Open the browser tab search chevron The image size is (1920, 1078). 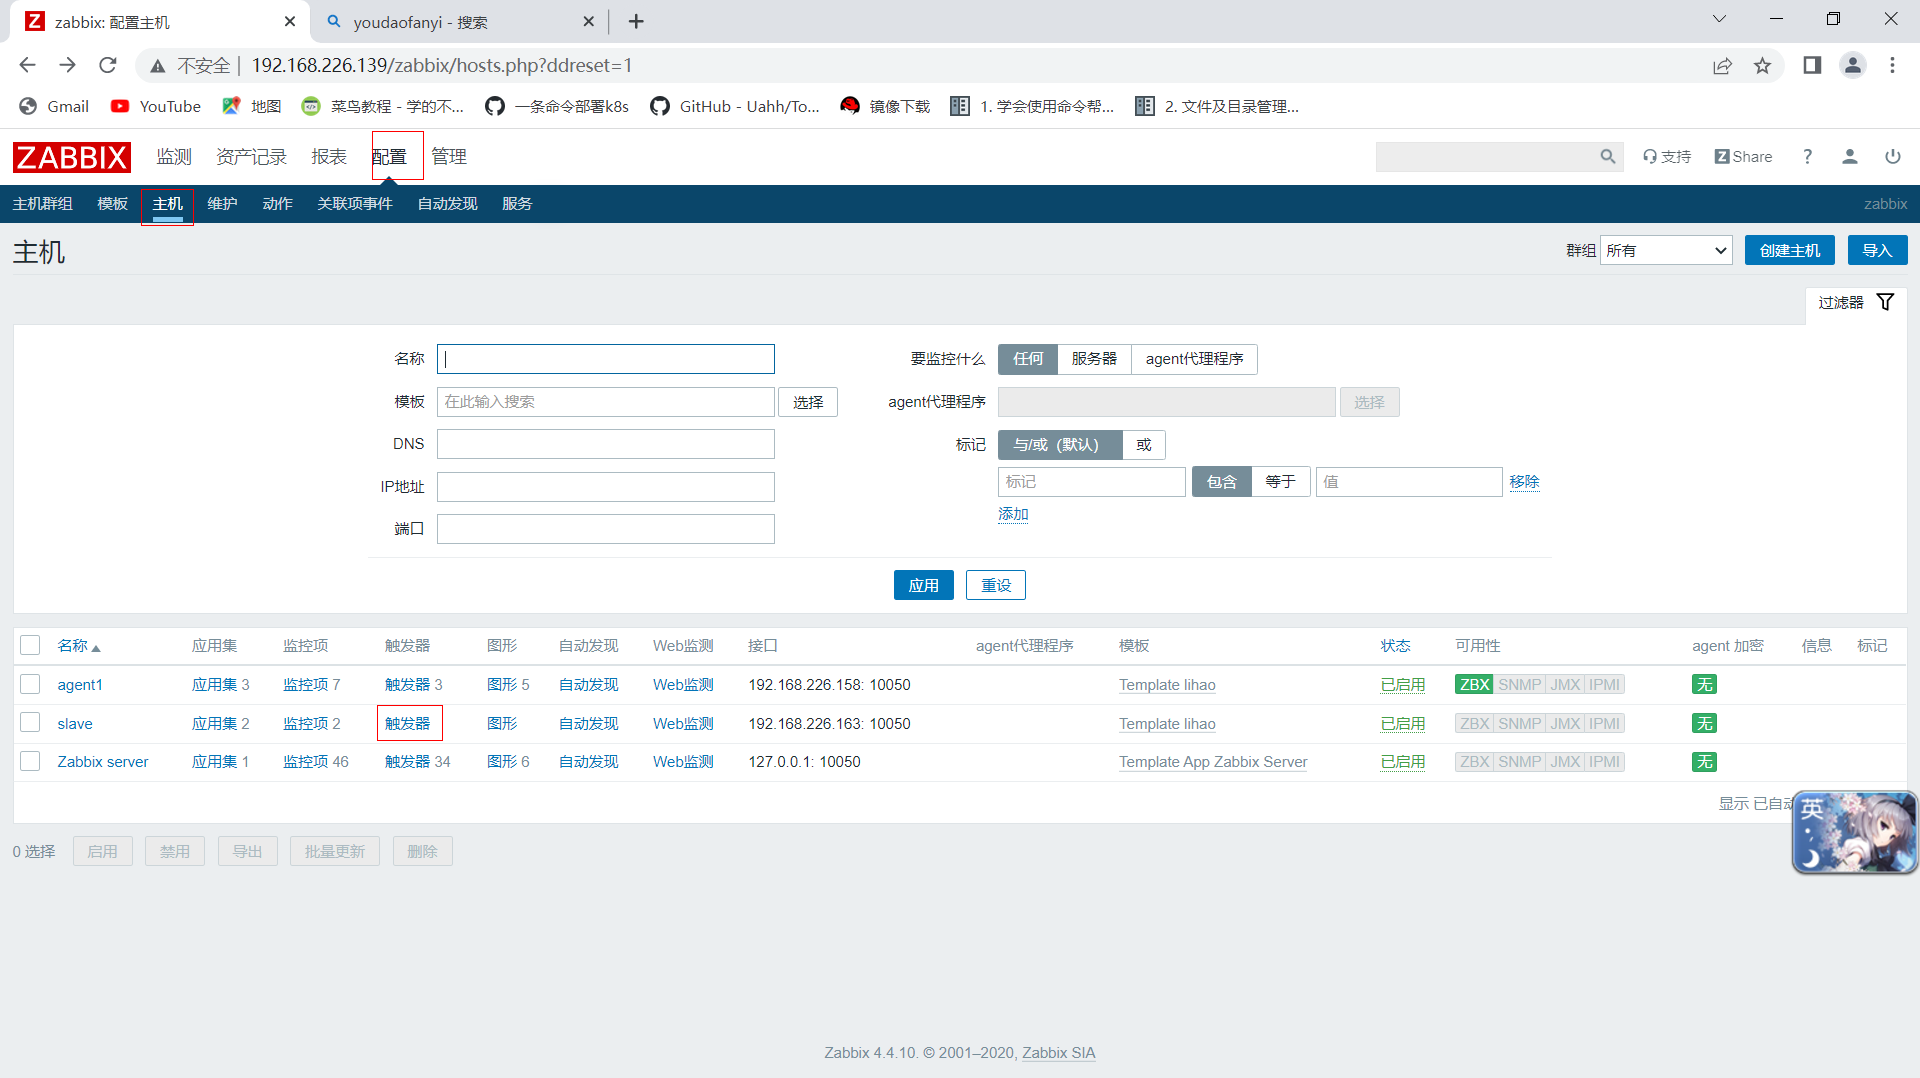click(1719, 19)
